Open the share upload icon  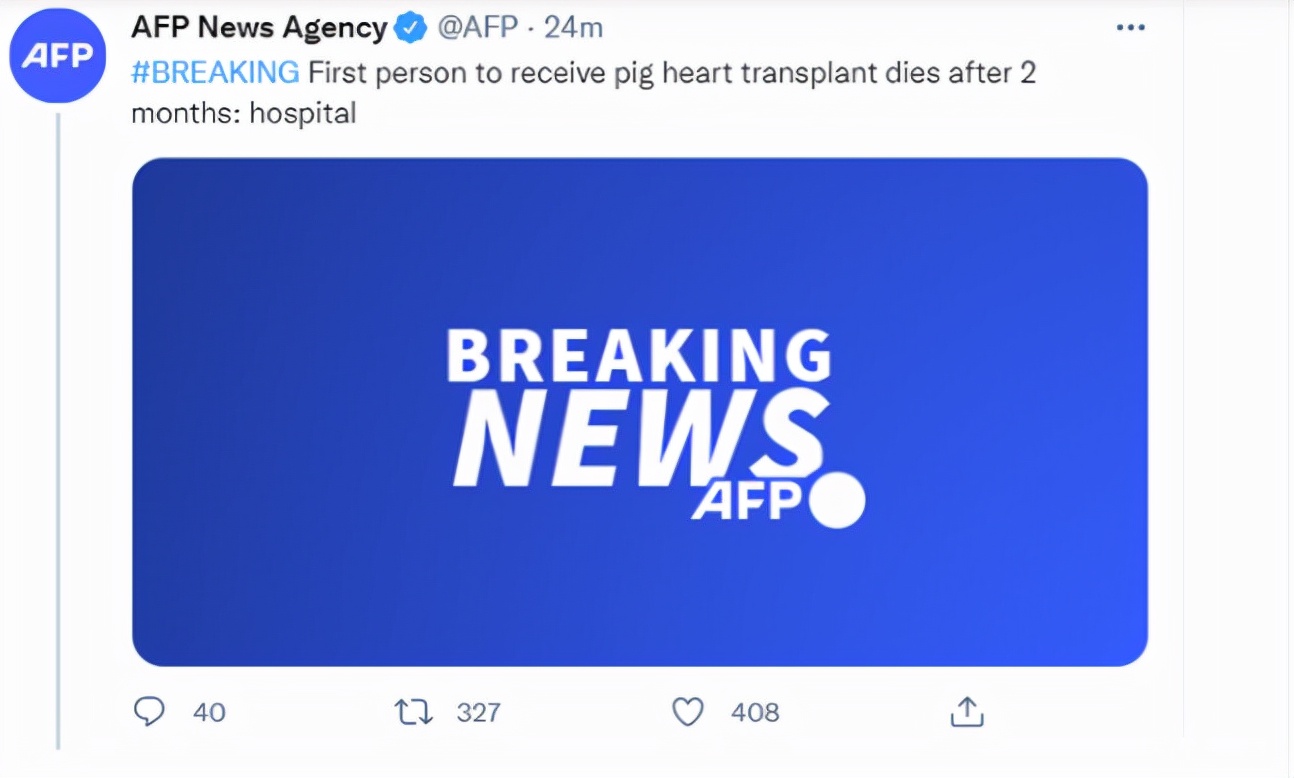967,712
